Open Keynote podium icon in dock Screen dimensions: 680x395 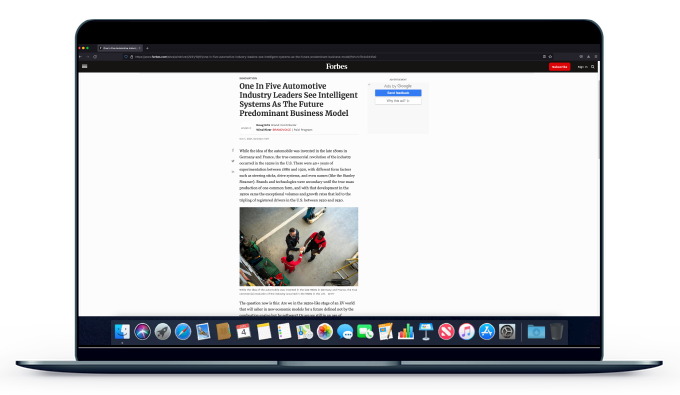point(426,332)
